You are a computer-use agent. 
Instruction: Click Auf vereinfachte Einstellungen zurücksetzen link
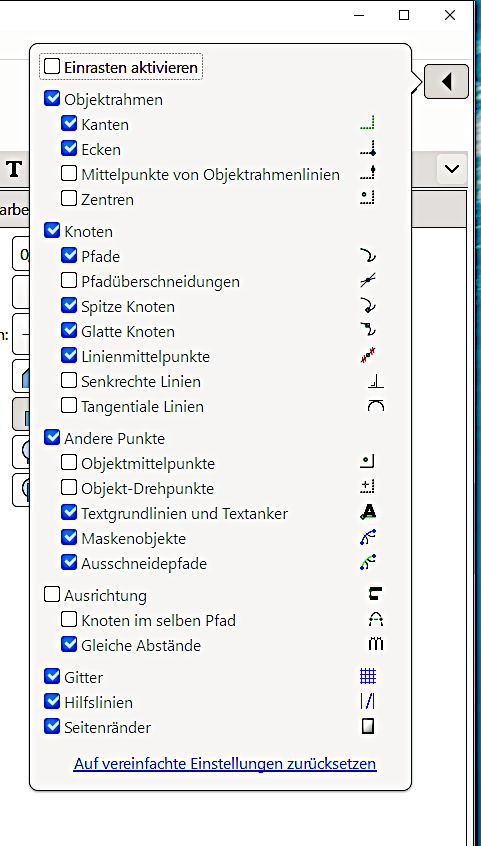(225, 764)
